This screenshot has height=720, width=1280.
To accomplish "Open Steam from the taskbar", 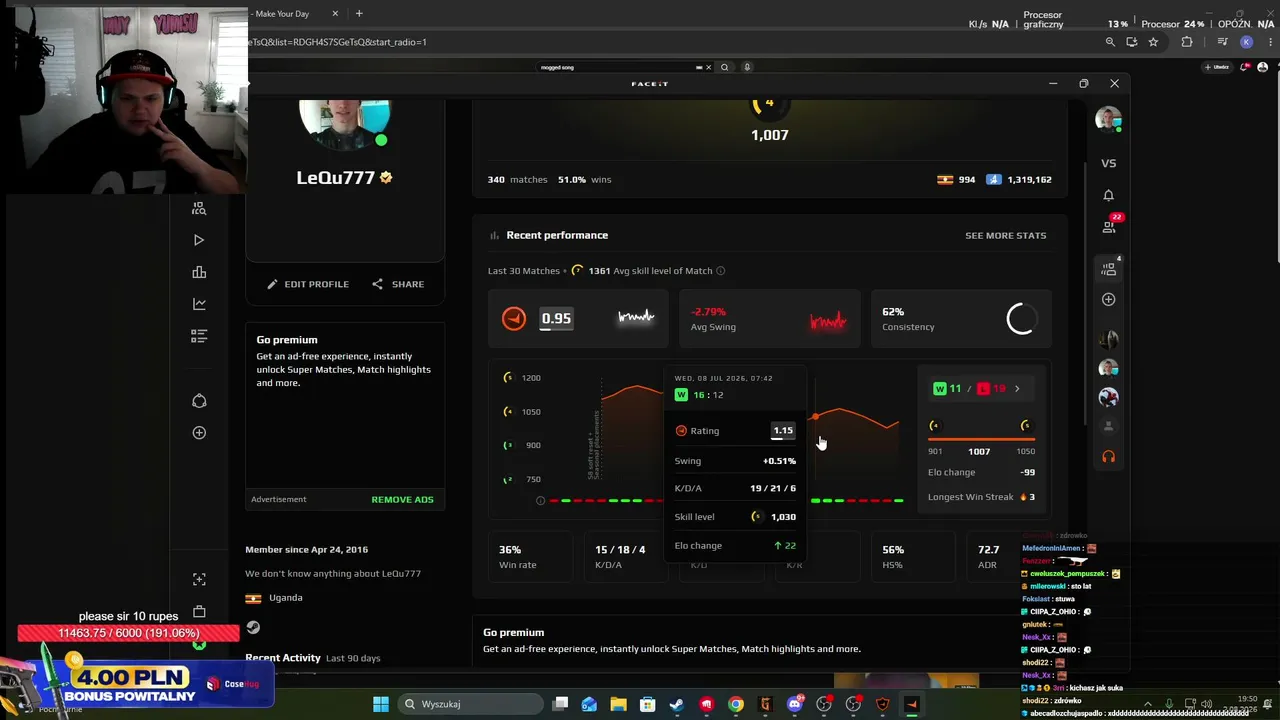I will click(x=677, y=704).
